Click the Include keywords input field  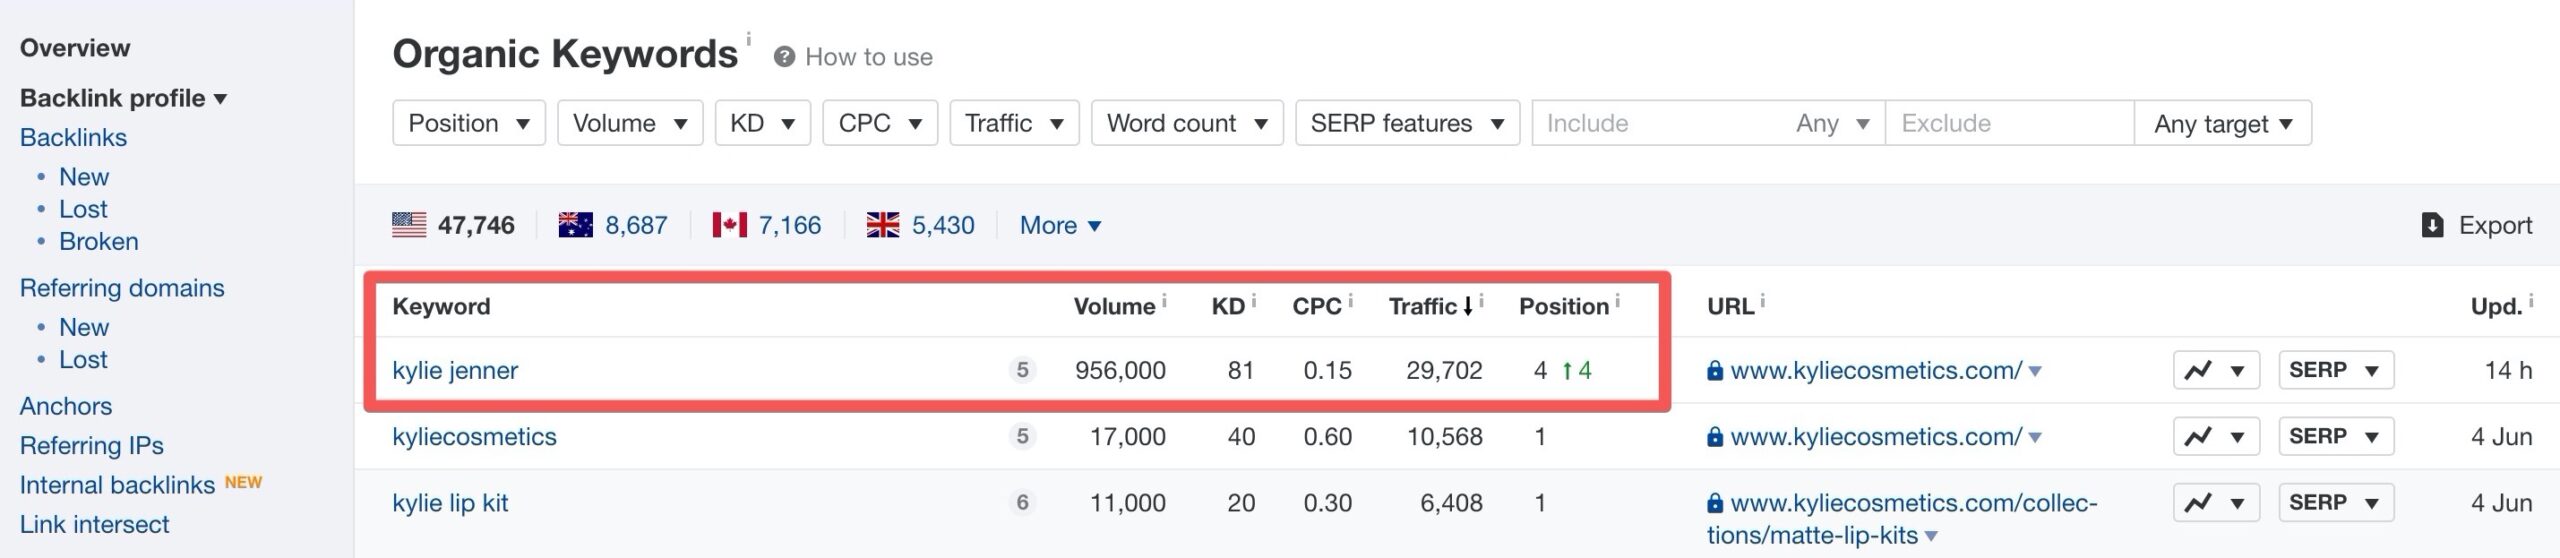(1660, 123)
